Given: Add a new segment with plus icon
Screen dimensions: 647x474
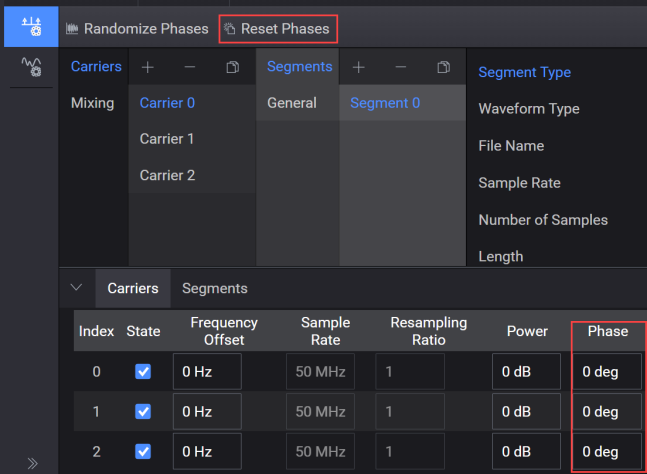Looking at the screenshot, I should (359, 67).
